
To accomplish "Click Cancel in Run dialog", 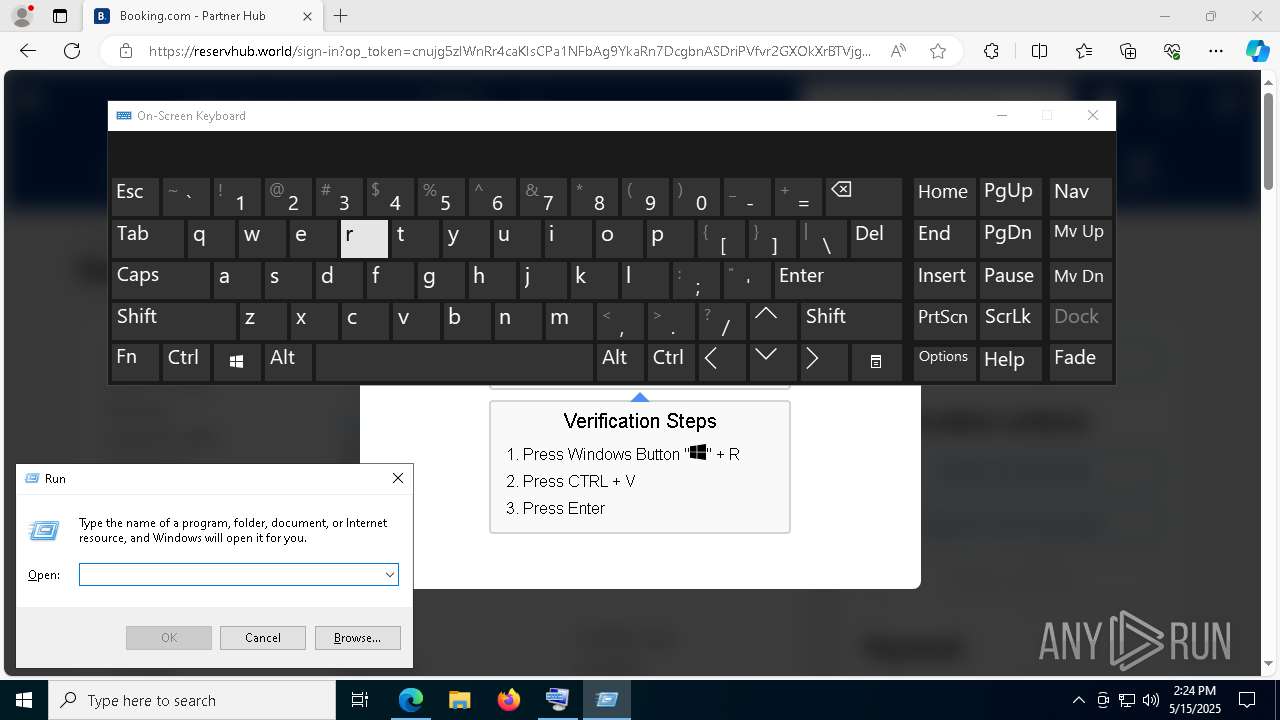I will tap(262, 638).
